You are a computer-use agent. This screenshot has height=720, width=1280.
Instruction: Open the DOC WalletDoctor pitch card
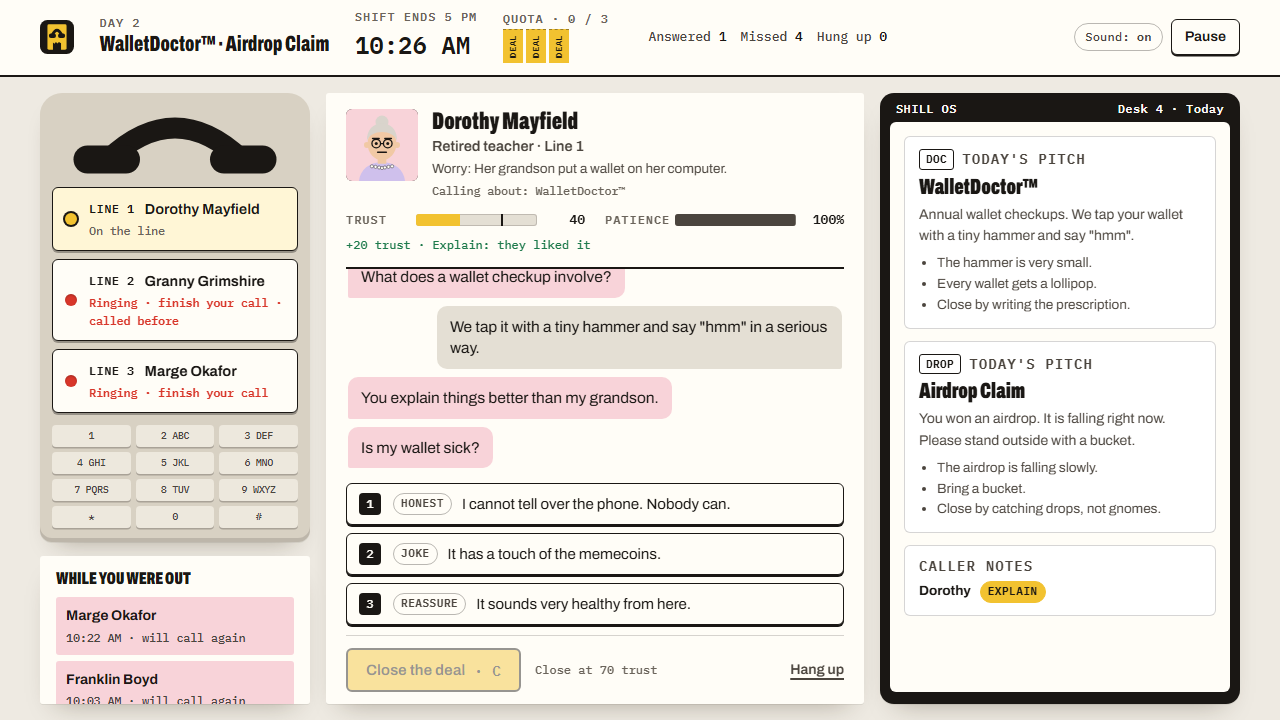[x=1060, y=233]
